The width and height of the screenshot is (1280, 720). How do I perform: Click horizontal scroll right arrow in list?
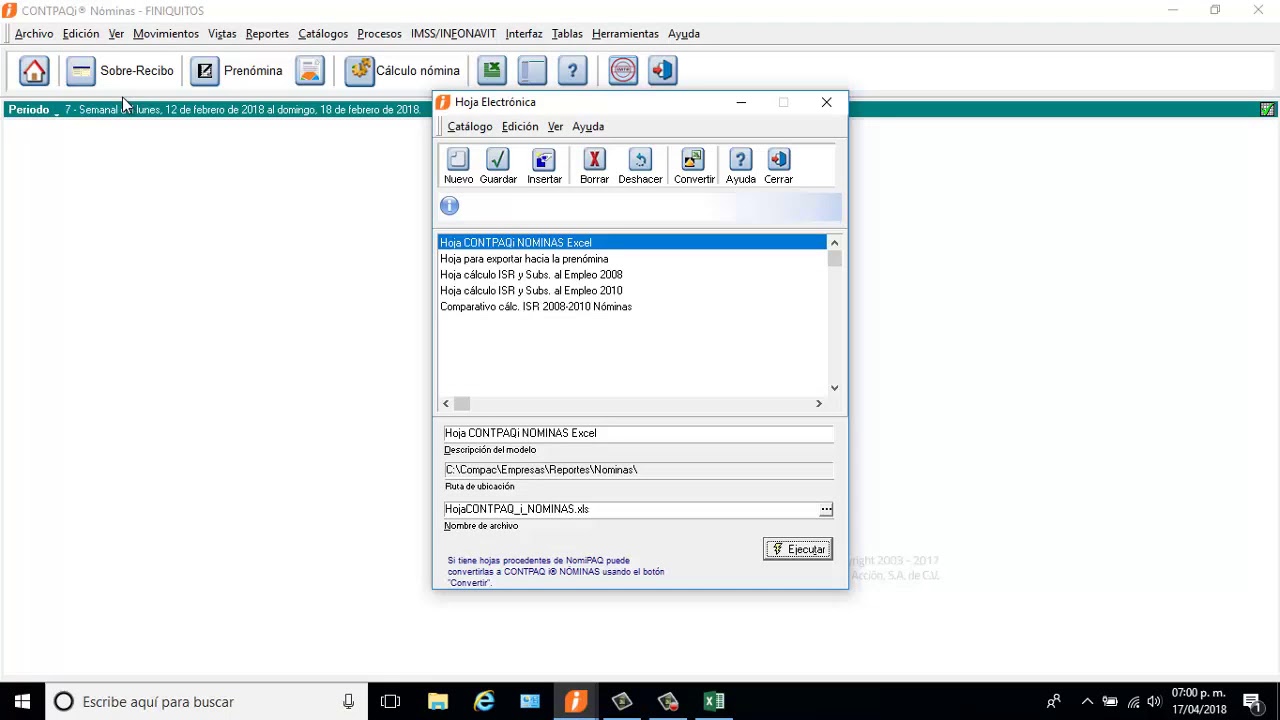(x=818, y=403)
